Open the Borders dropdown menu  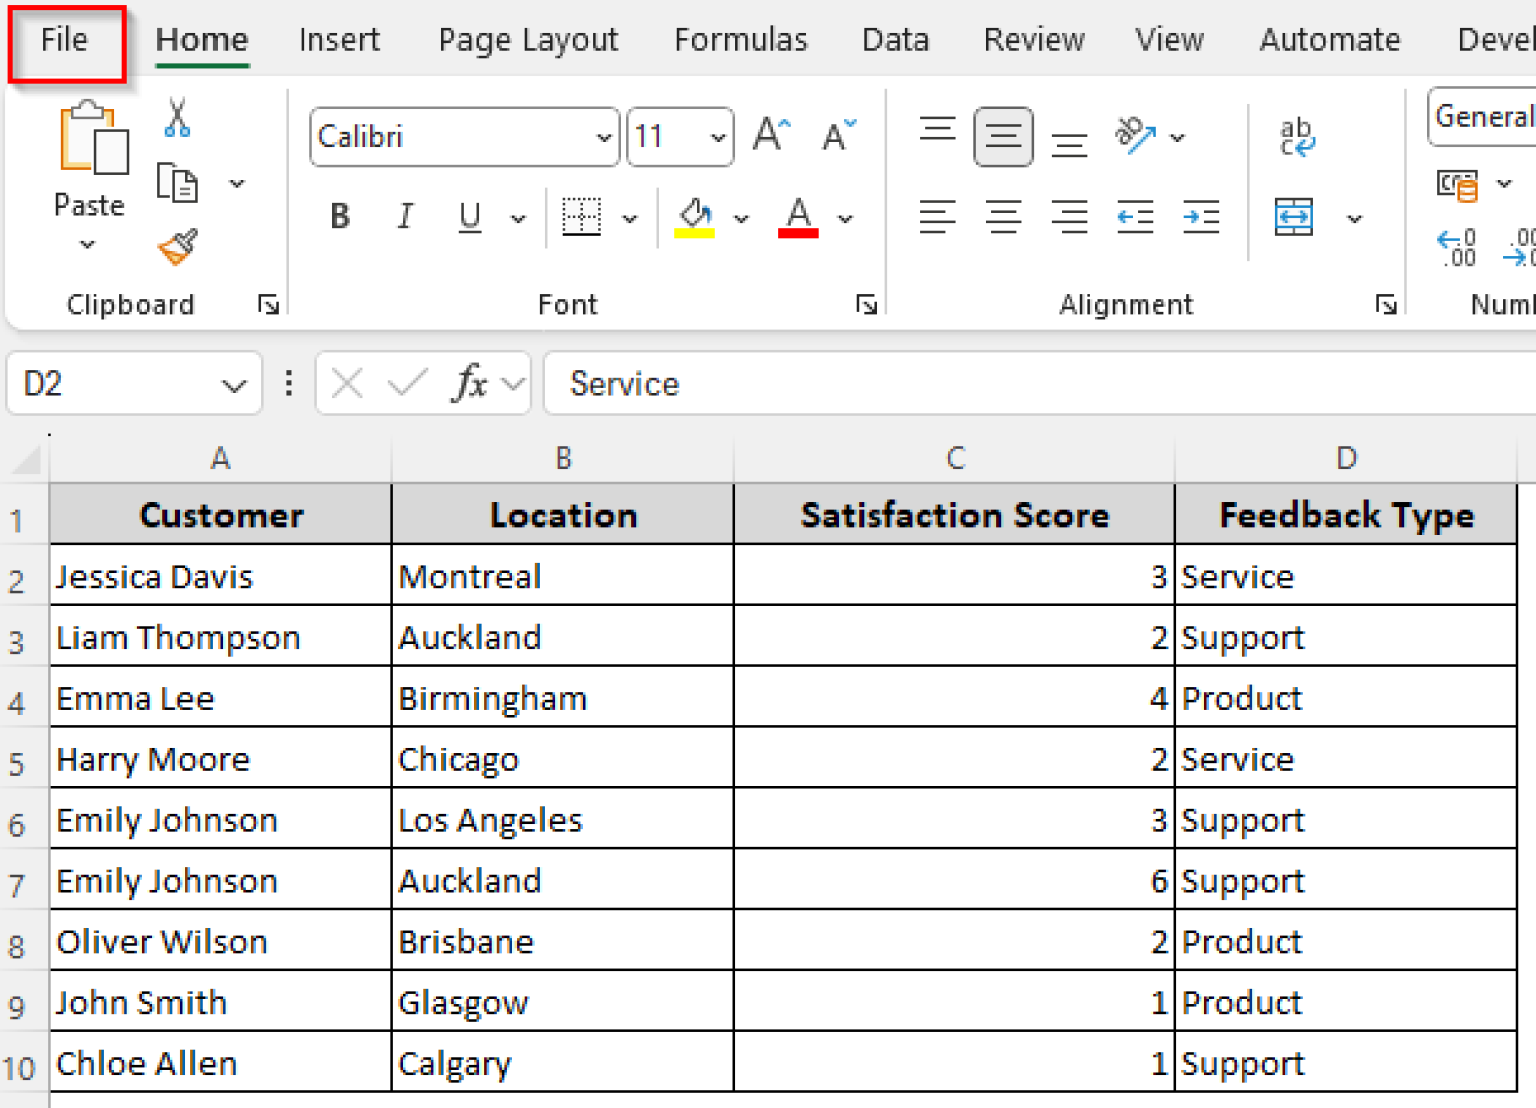[630, 216]
